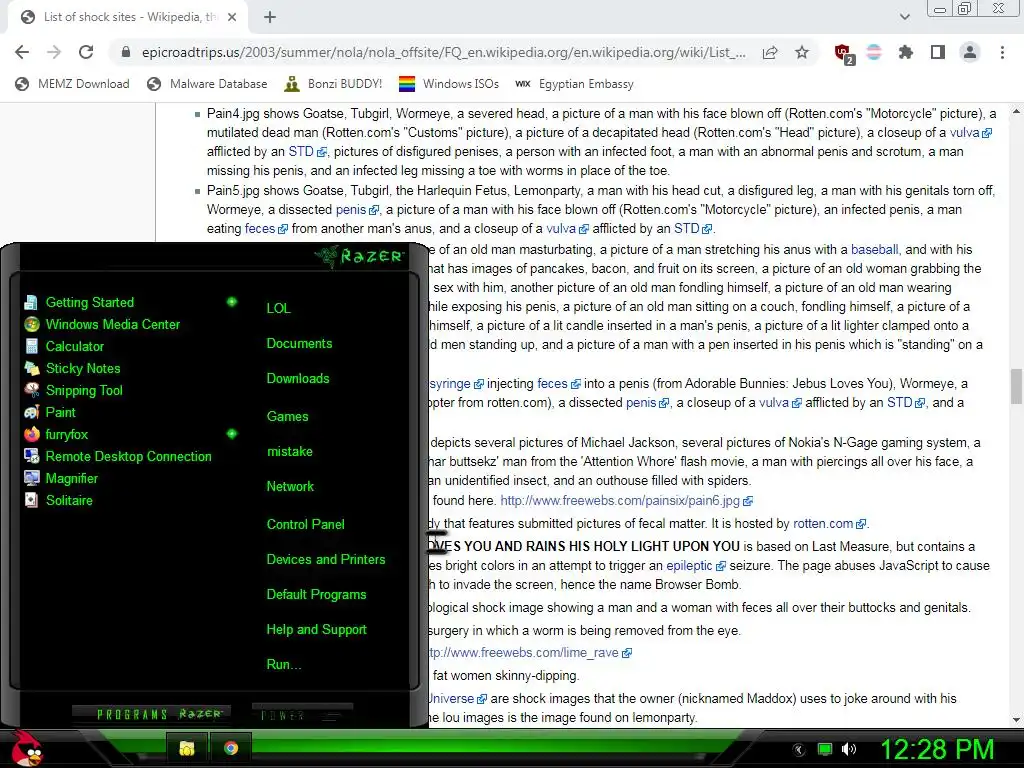Open Devices and Printers
Screen dimensions: 1024x768
click(325, 560)
